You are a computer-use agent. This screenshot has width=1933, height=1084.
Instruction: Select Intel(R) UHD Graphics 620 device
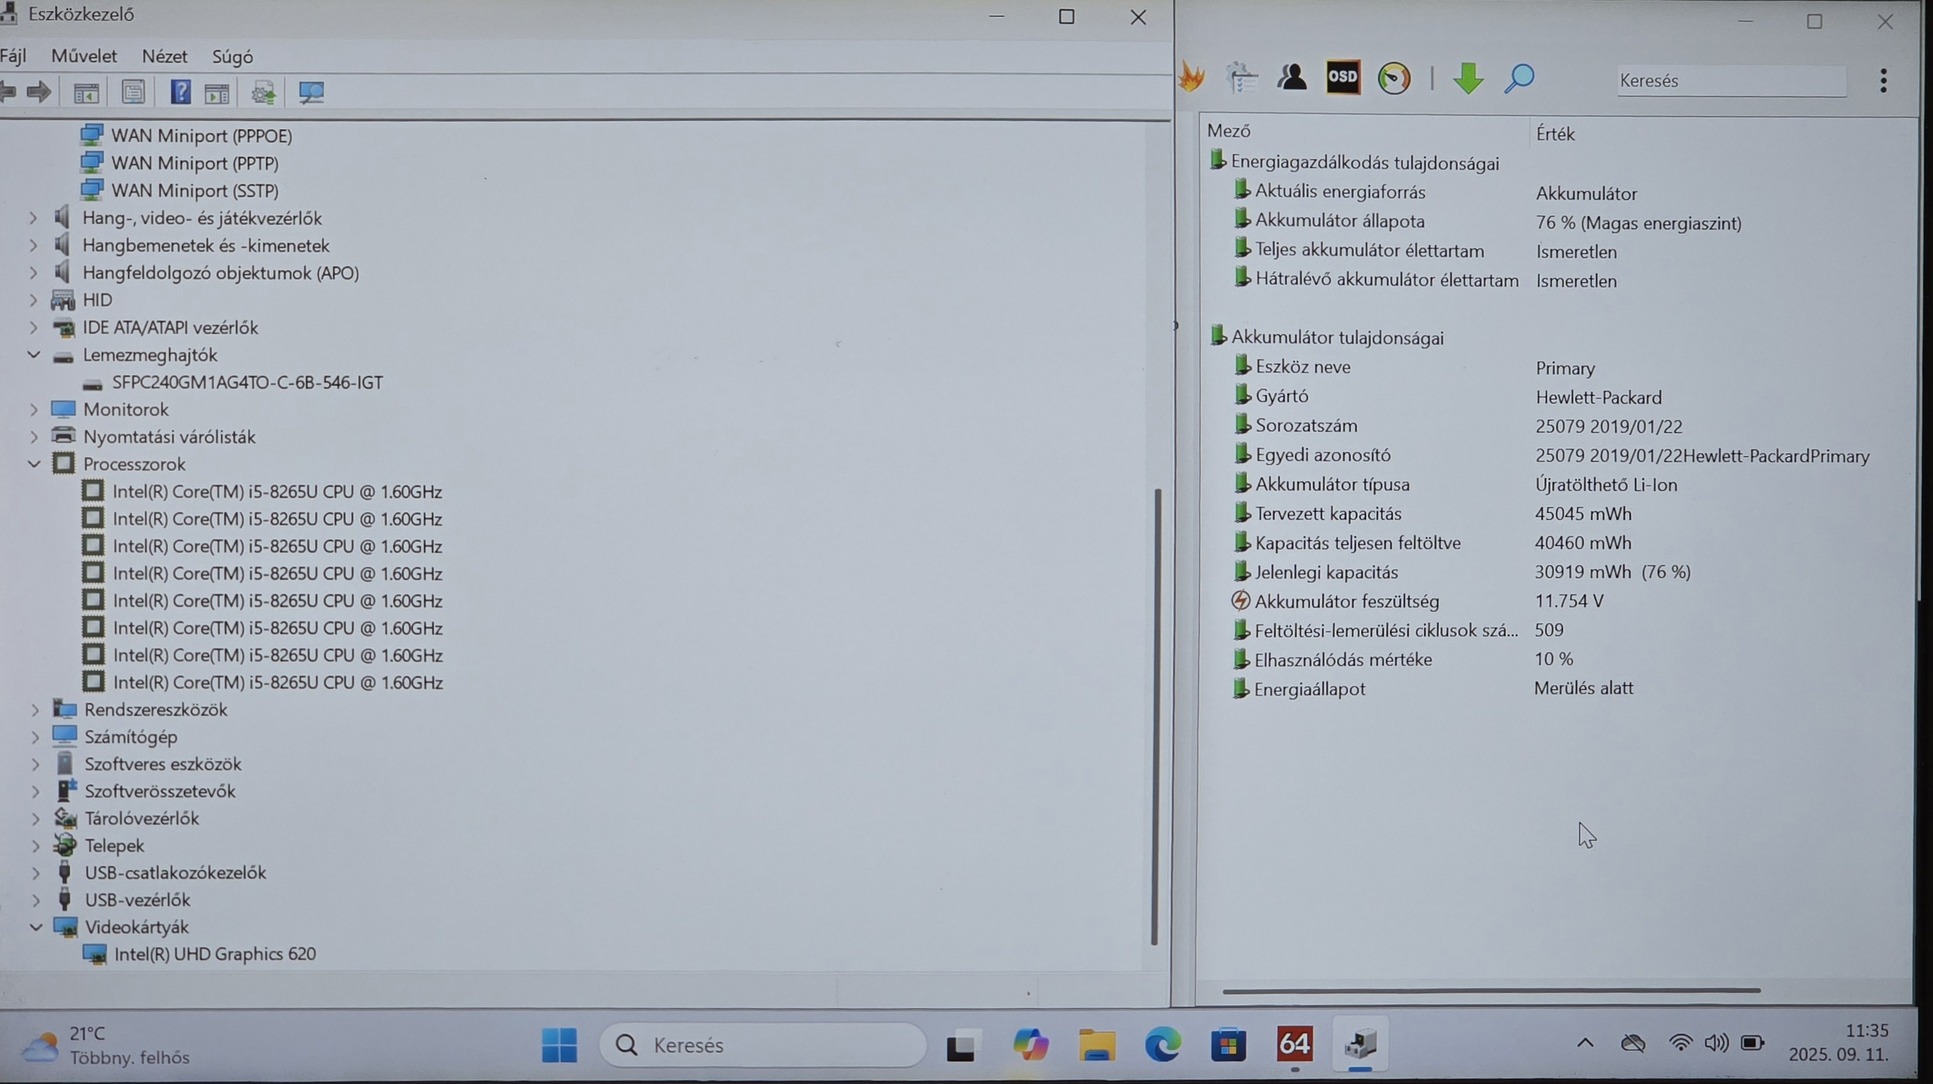(214, 954)
